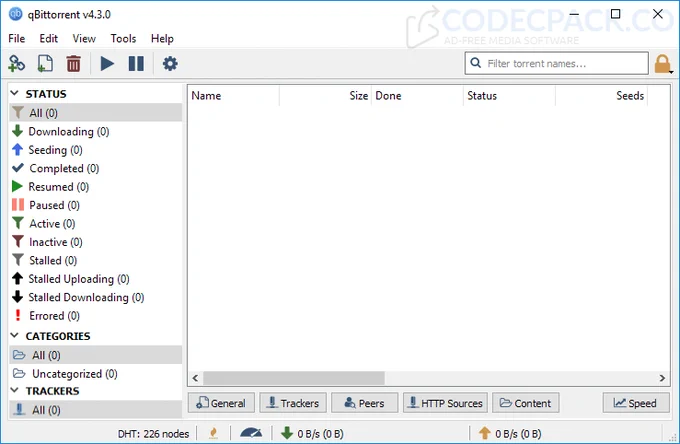Select Uncategorized (0) category
This screenshot has height=444, width=680.
click(95, 374)
